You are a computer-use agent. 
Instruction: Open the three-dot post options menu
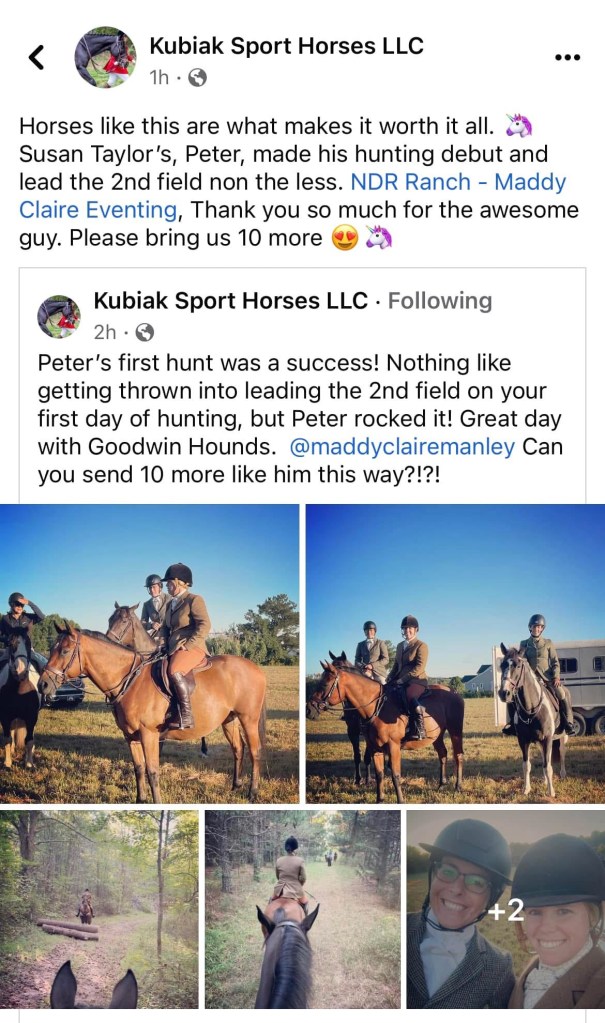pos(567,58)
